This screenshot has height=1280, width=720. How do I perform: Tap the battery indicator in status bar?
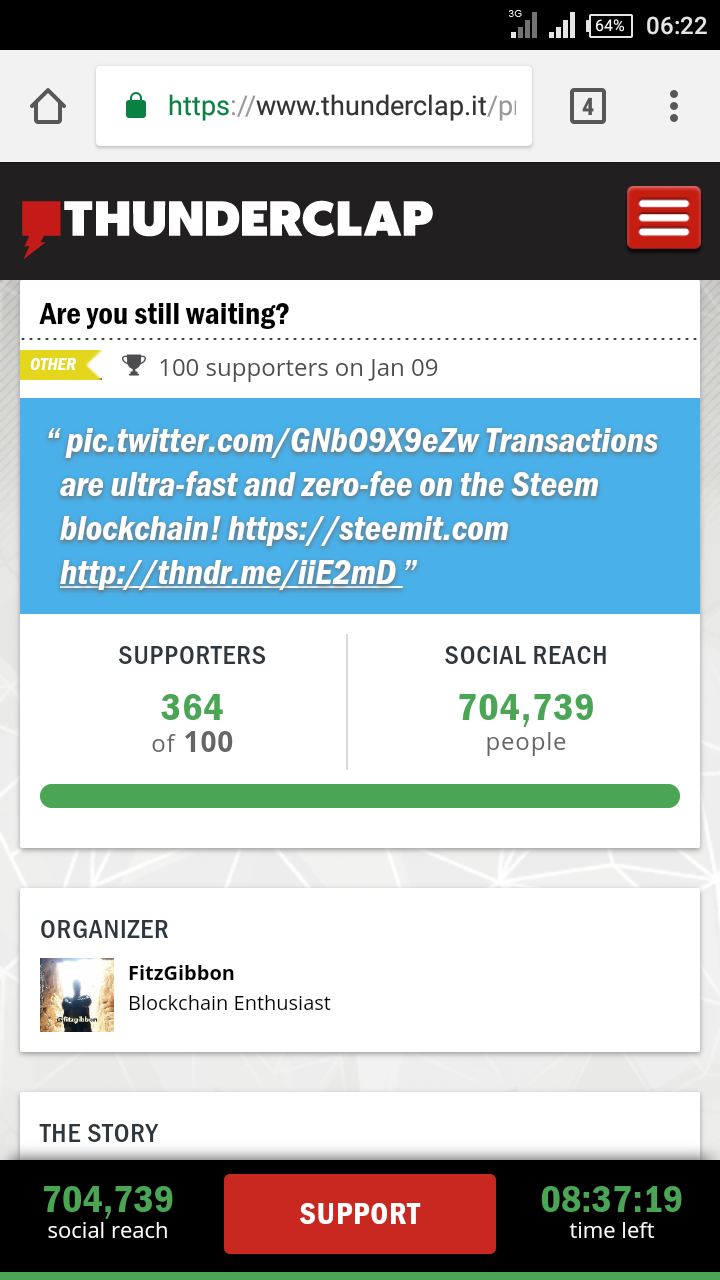[x=611, y=26]
